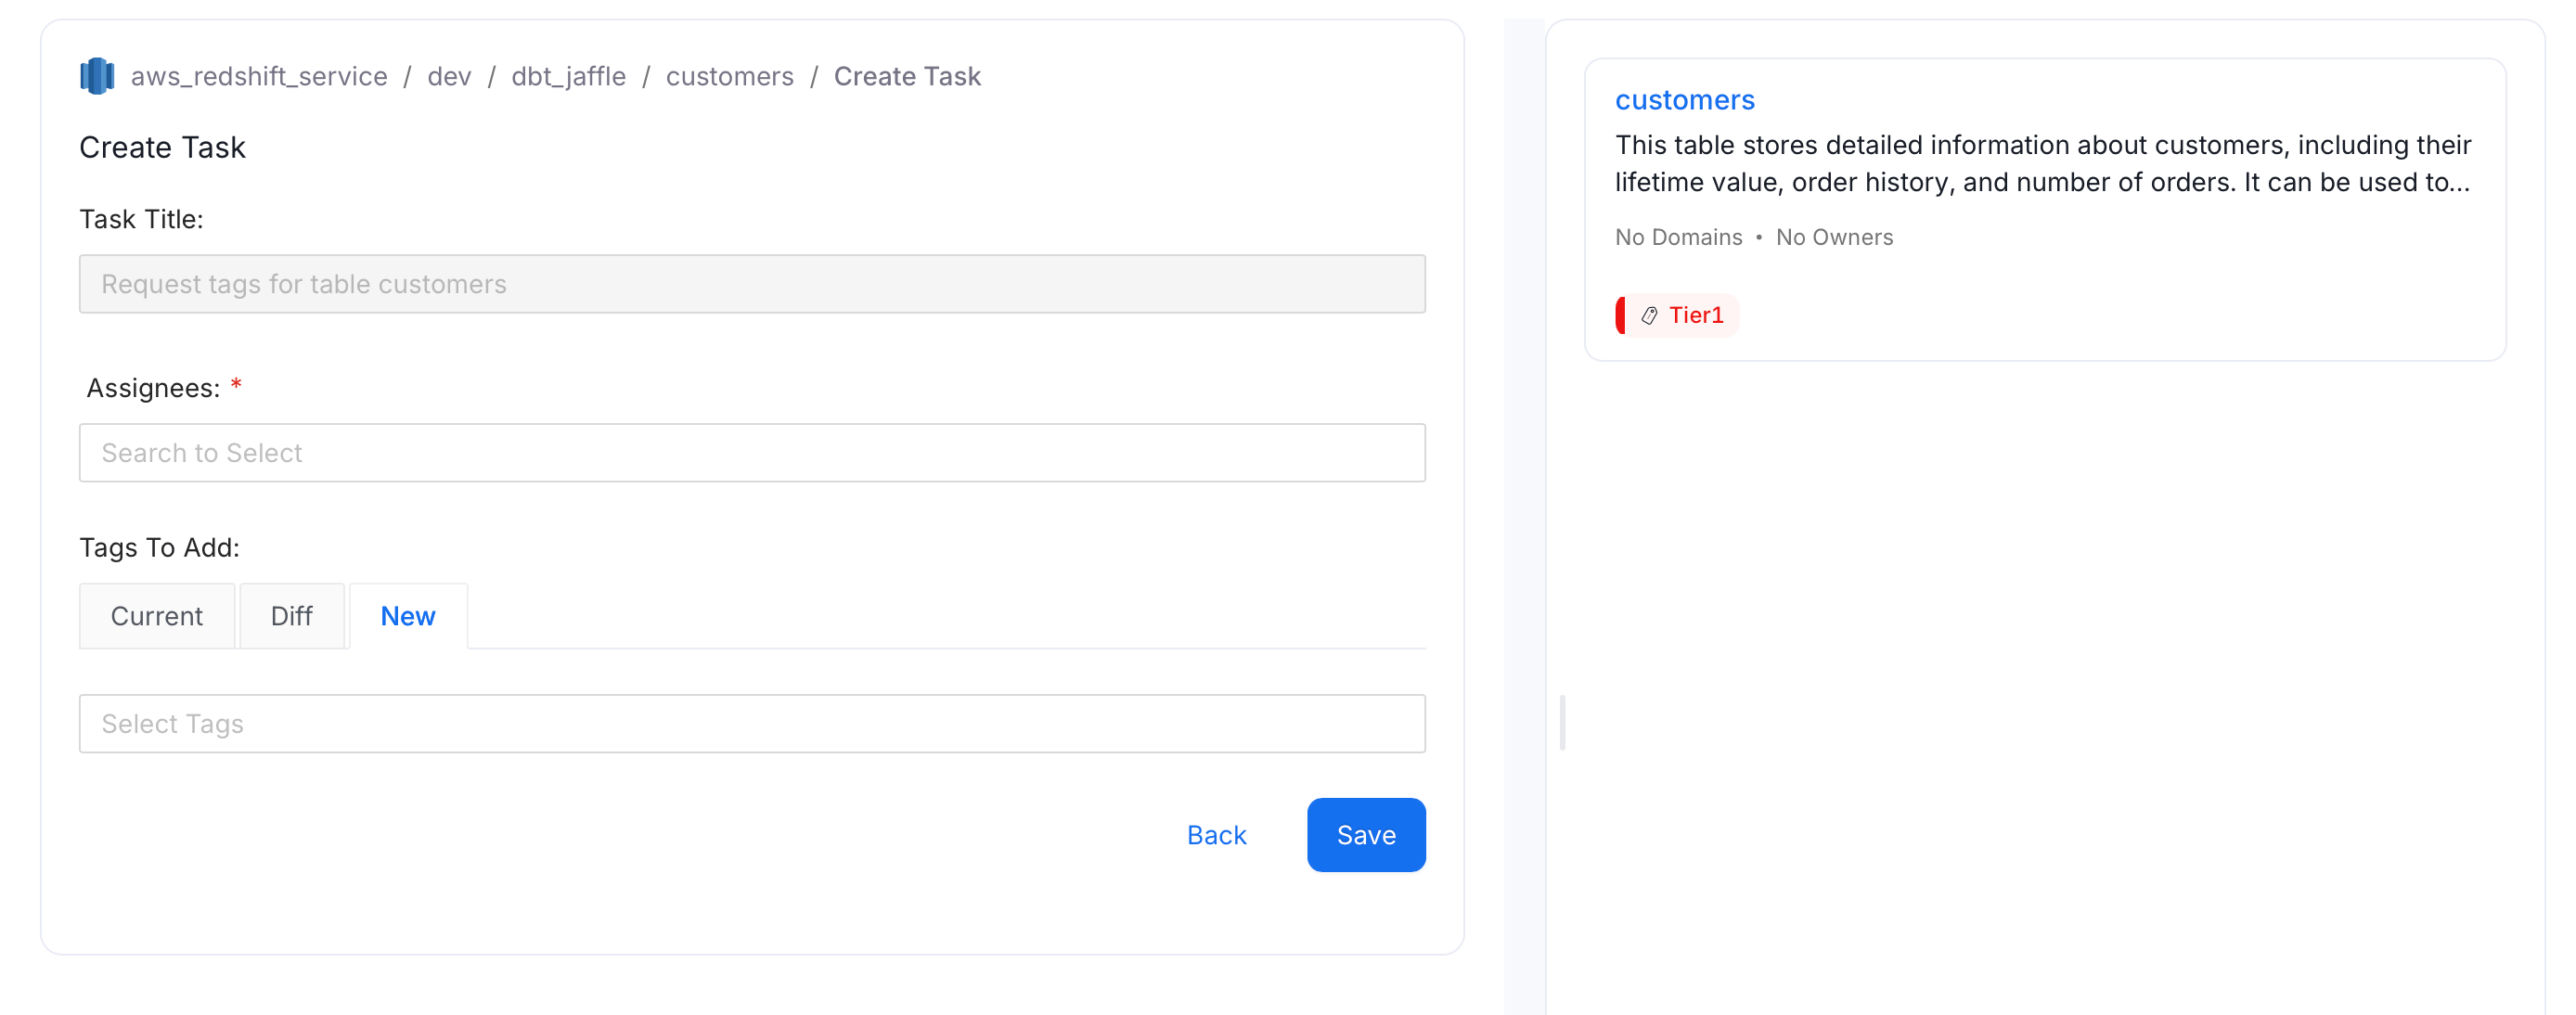
Task: Open aws_redshift_service breadcrumb link
Action: (x=259, y=76)
